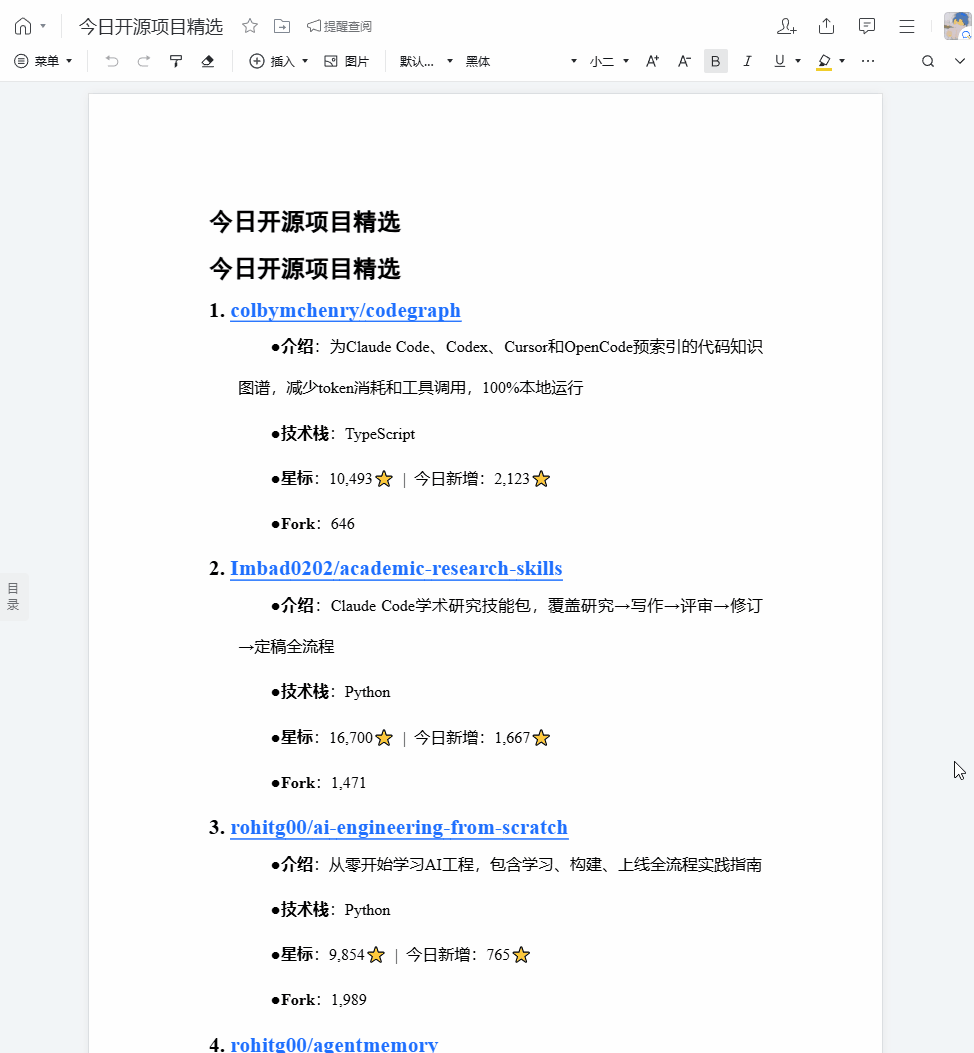Click the Fork: 1,471 line
974x1053 pixels.
coord(318,783)
